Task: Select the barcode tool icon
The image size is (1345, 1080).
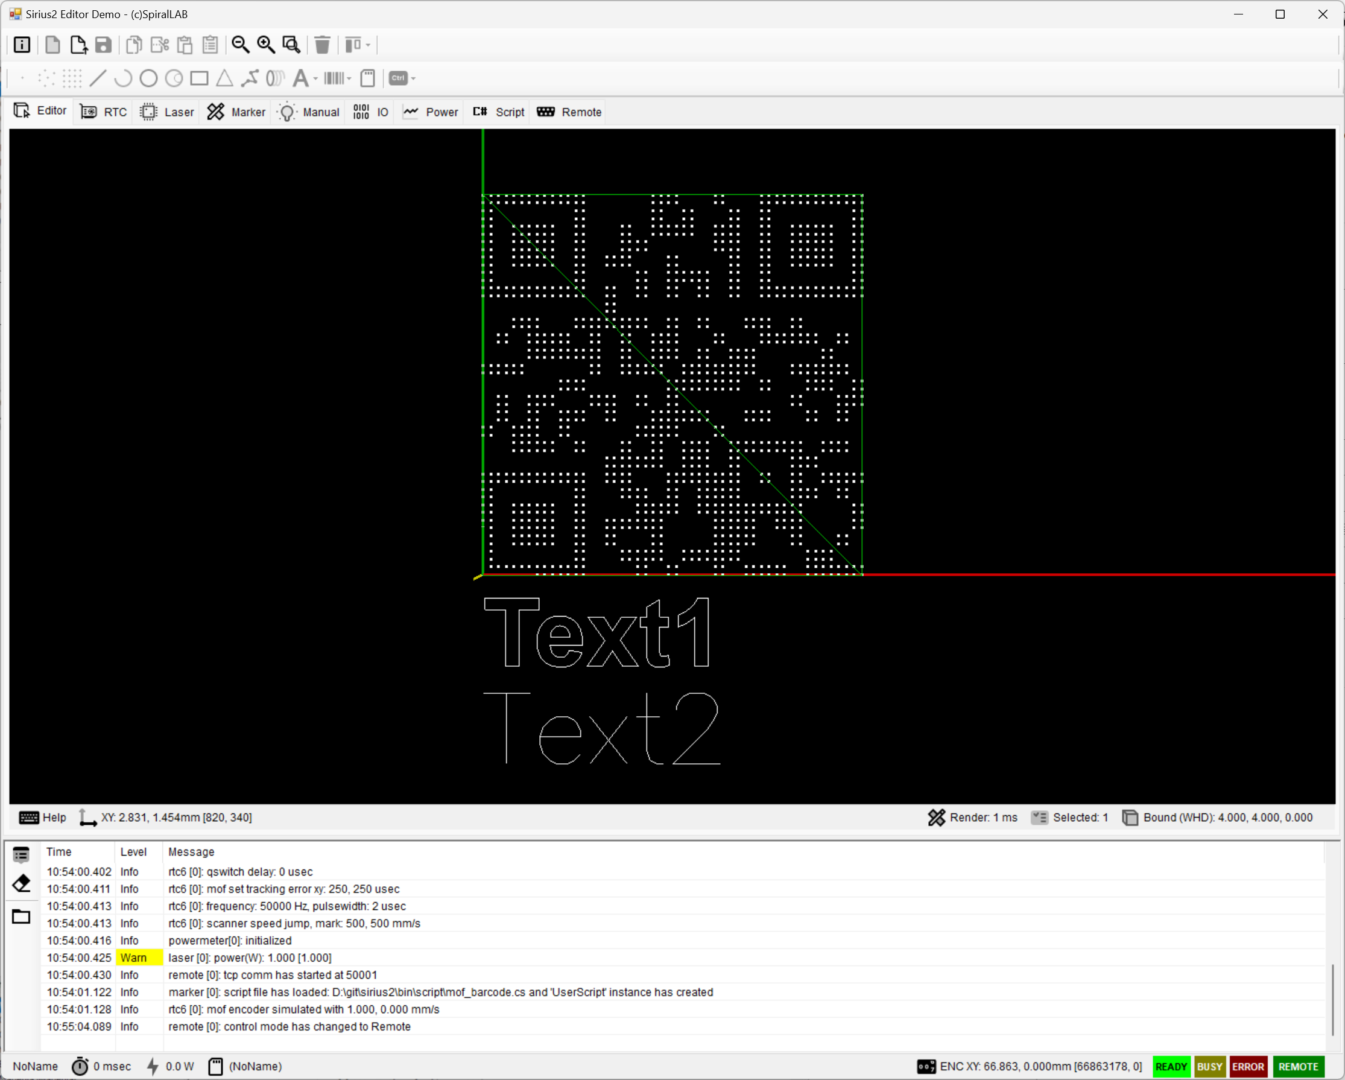Action: tap(334, 78)
